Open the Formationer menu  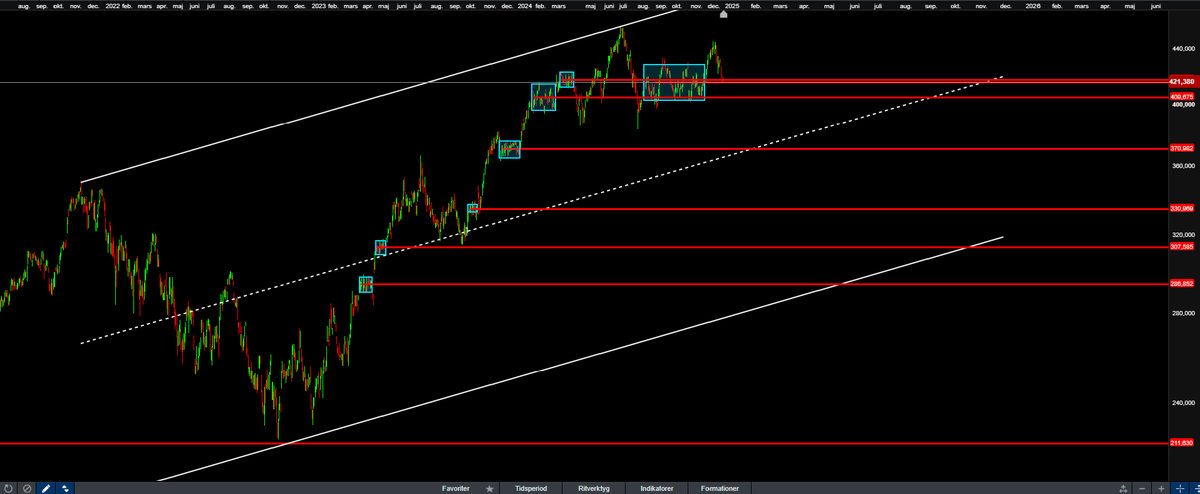click(720, 488)
